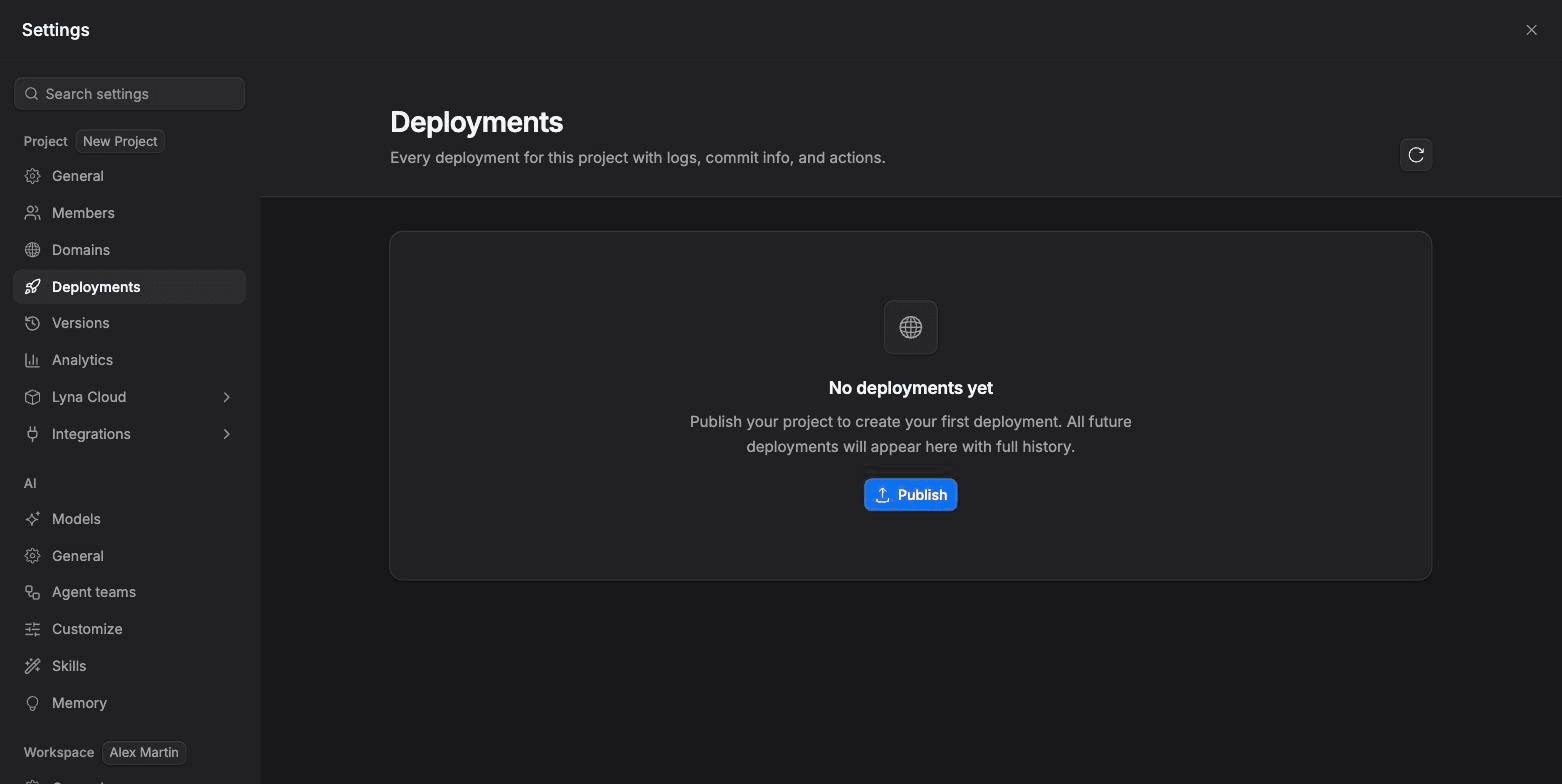This screenshot has width=1562, height=784.
Task: Click the Members people icon
Action: pos(33,213)
